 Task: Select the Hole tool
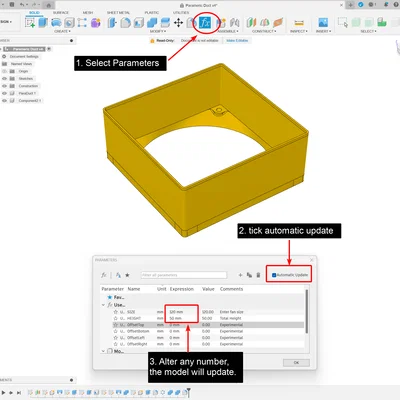point(69,23)
